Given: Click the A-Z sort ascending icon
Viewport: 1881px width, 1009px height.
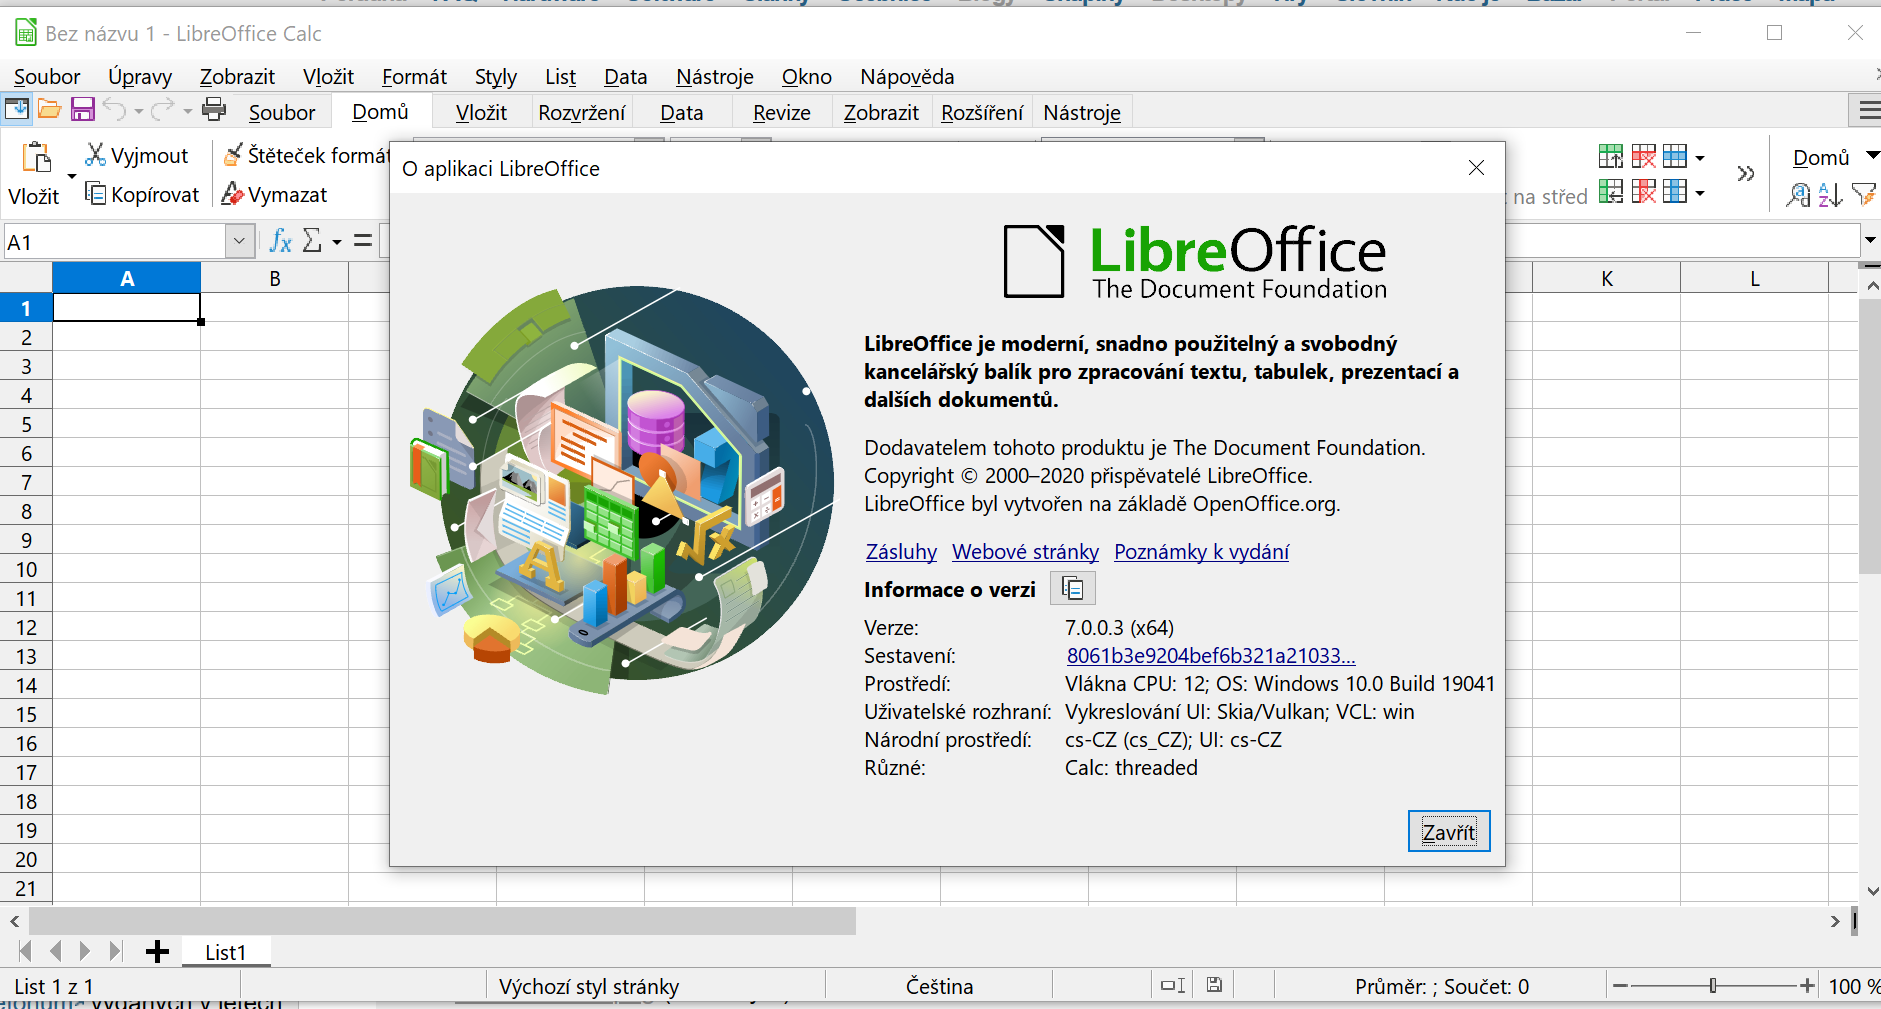Looking at the screenshot, I should [1830, 195].
